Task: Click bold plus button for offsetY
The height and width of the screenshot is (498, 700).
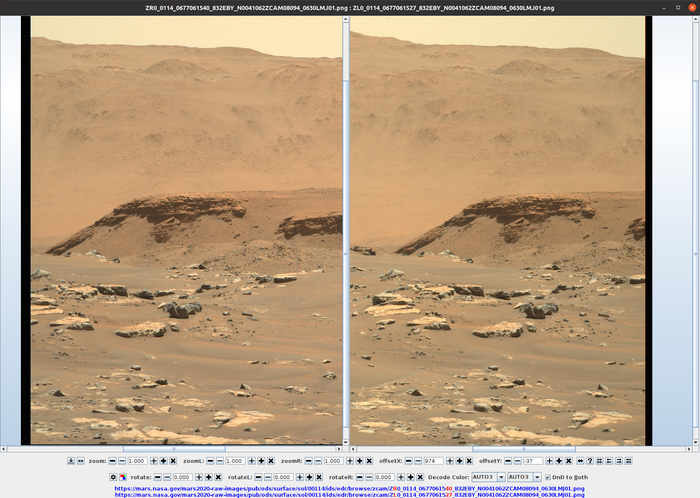Action: click(x=559, y=461)
